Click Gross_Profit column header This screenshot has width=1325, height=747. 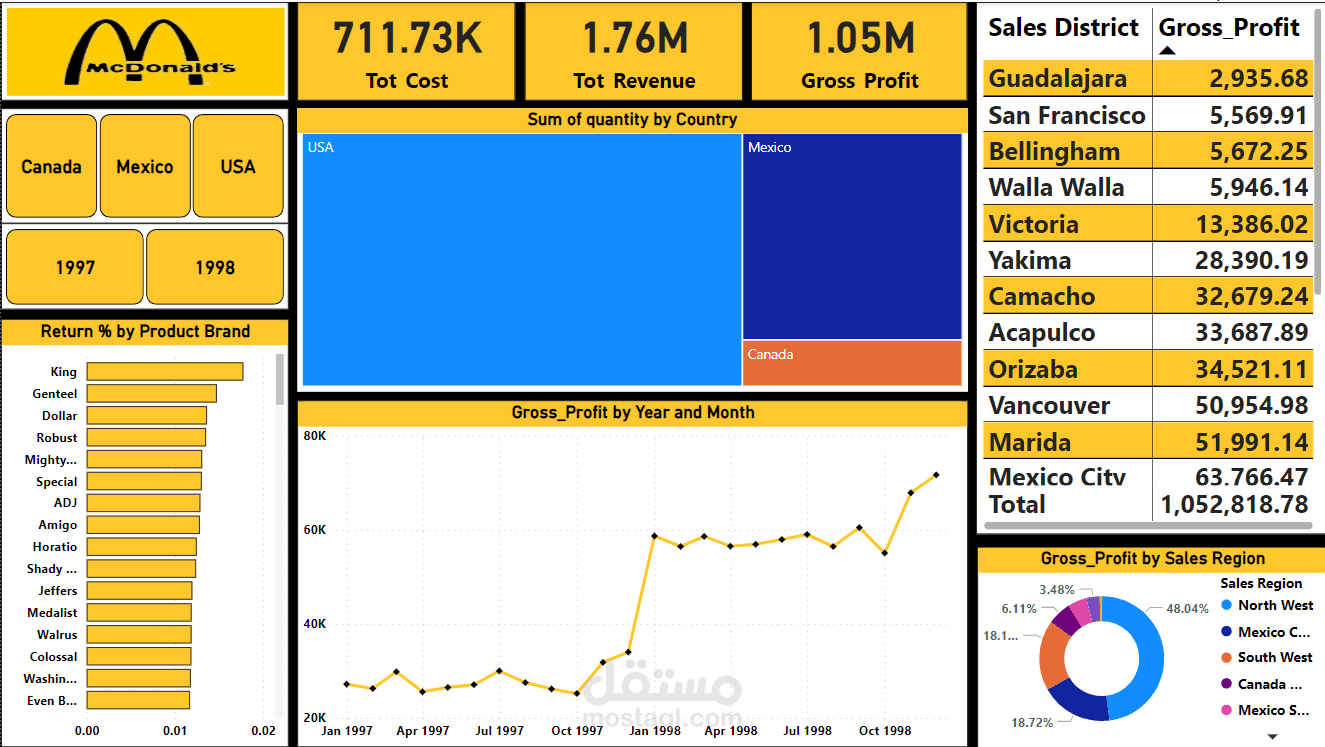1231,27
